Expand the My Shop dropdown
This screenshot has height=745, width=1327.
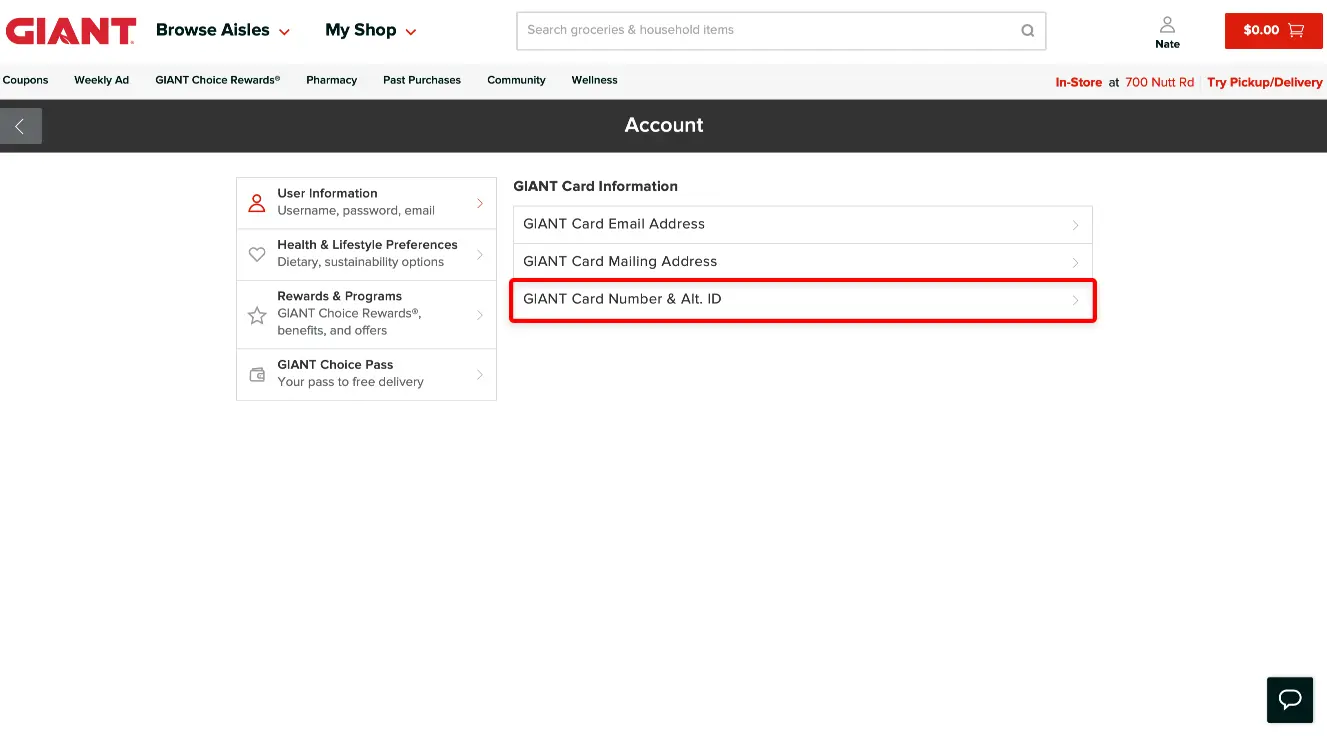coord(371,30)
